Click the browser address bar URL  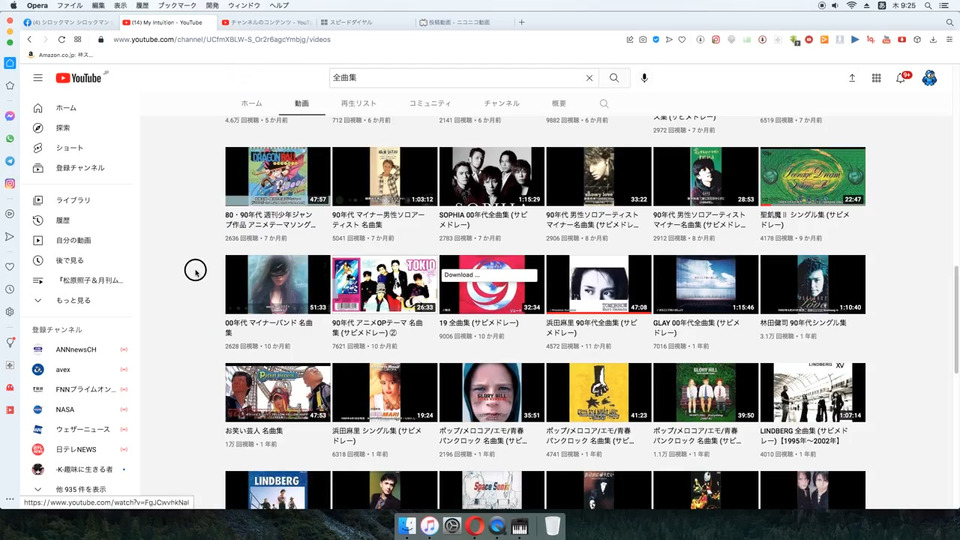tap(222, 39)
